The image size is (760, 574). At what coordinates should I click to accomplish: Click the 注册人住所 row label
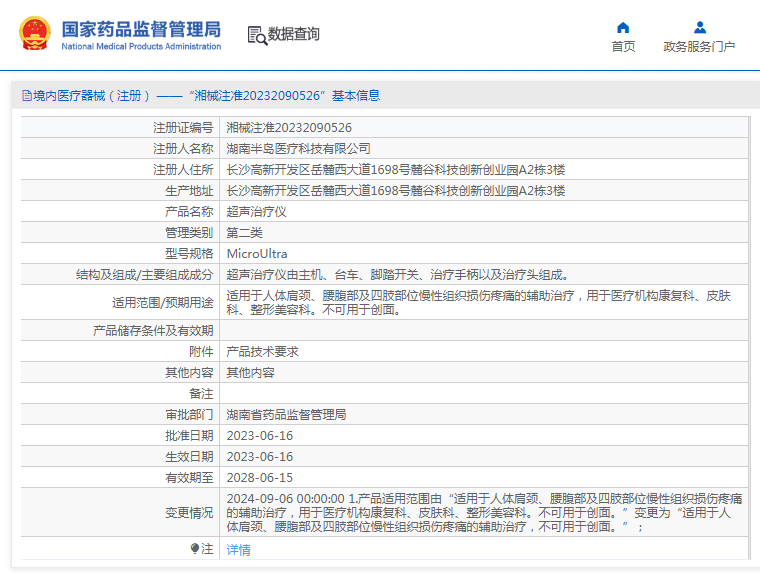click(183, 170)
